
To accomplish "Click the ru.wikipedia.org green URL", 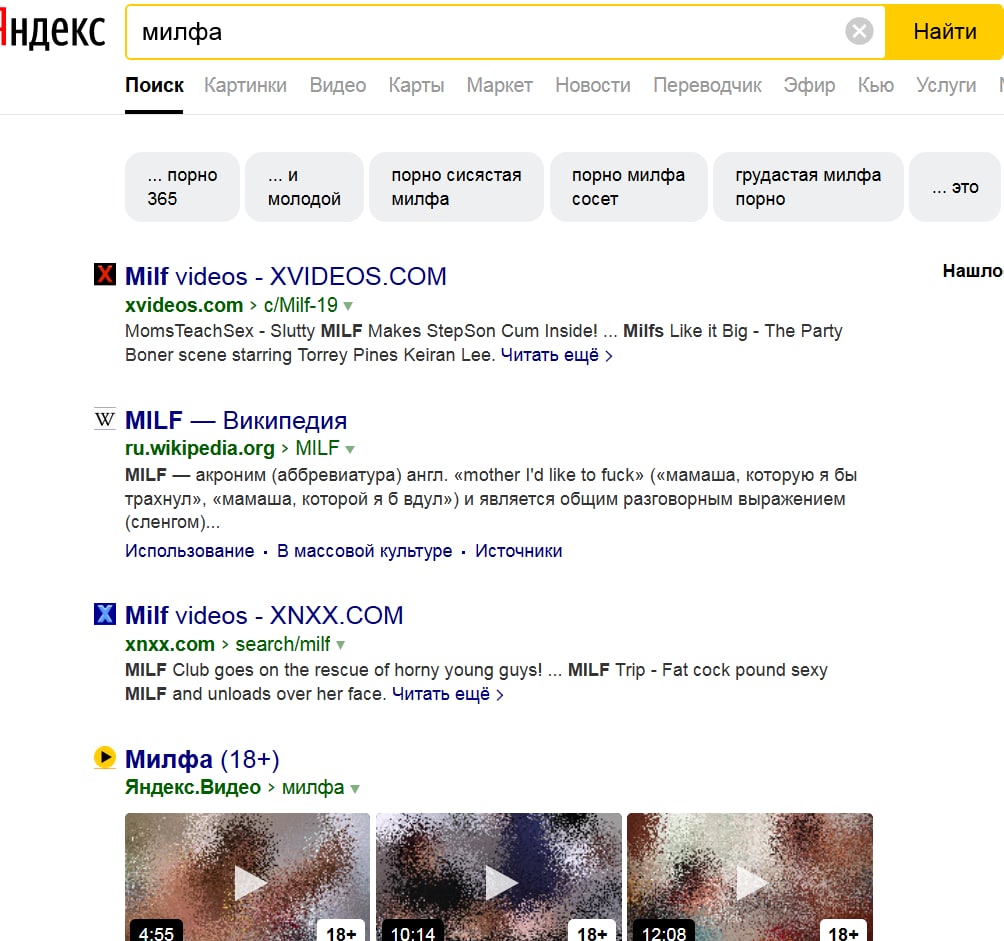I will (199, 448).
